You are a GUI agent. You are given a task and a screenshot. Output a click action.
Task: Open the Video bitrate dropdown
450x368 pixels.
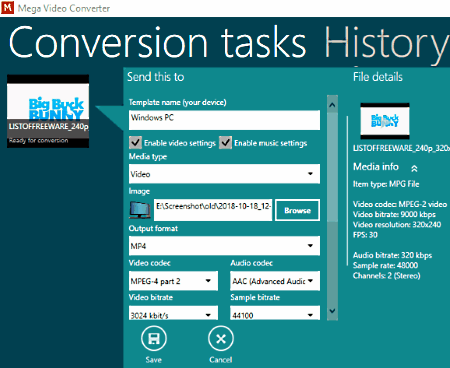(x=173, y=314)
